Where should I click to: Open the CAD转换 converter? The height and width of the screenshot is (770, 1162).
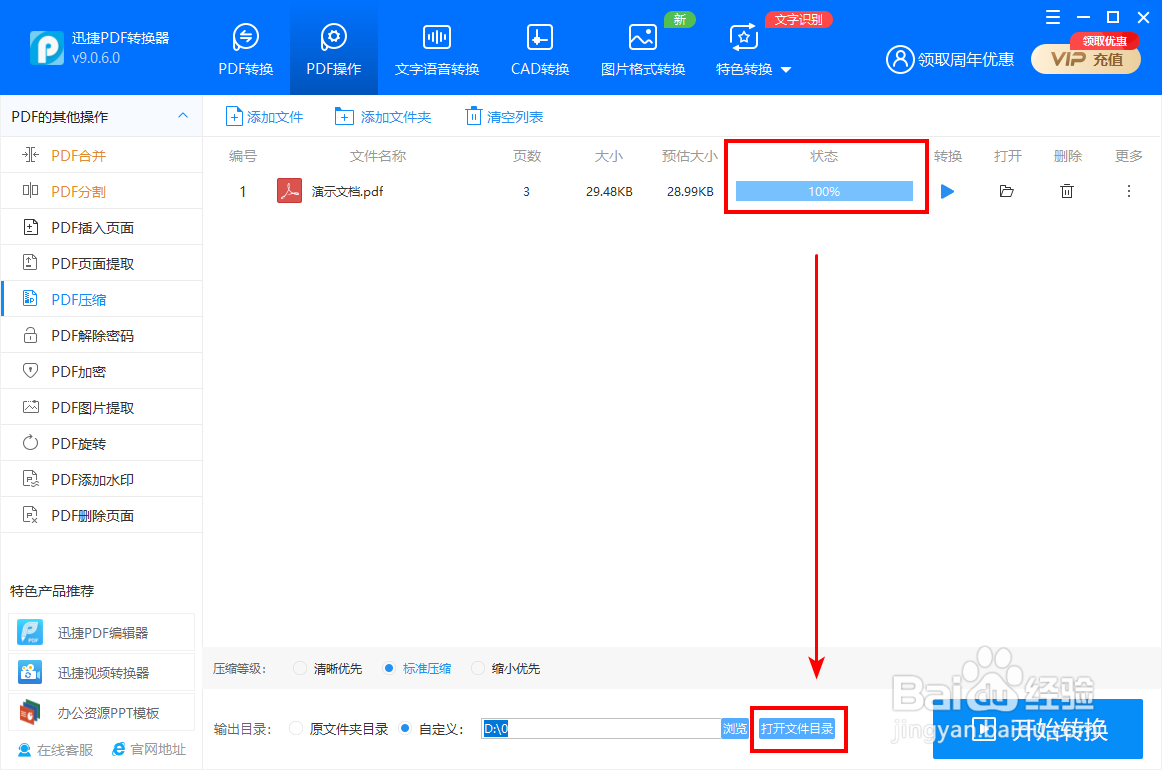(539, 47)
